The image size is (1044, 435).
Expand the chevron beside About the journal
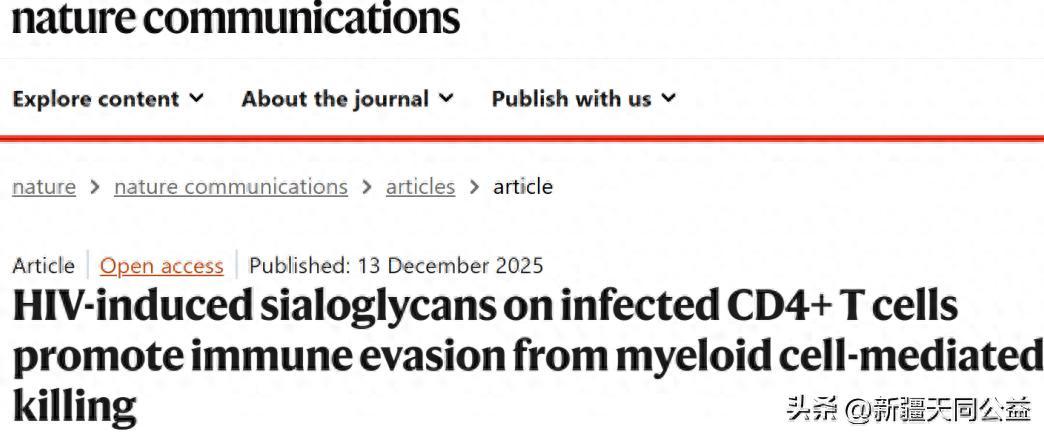click(x=446, y=98)
